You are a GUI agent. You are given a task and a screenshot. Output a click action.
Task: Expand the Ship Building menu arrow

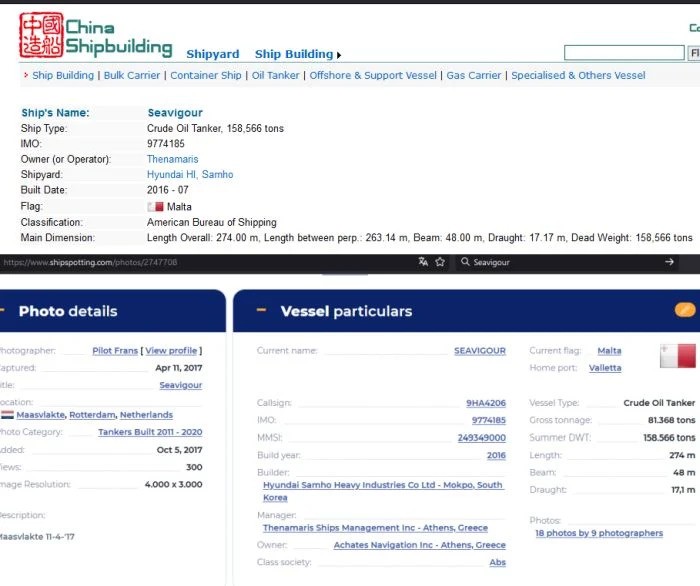pyautogui.click(x=339, y=55)
